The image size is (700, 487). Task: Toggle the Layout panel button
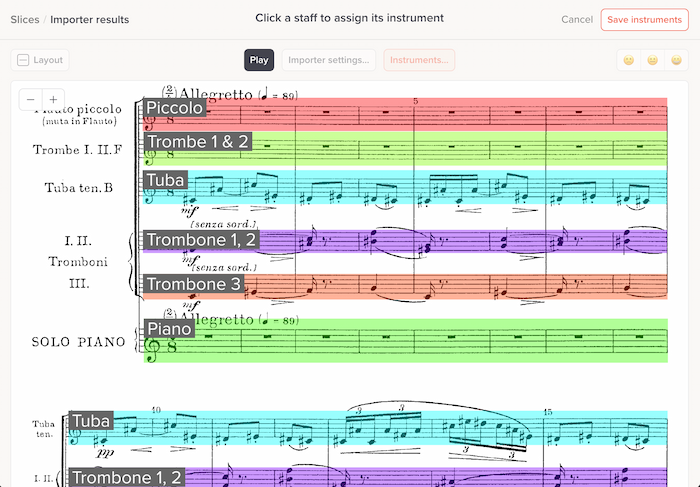pos(40,60)
